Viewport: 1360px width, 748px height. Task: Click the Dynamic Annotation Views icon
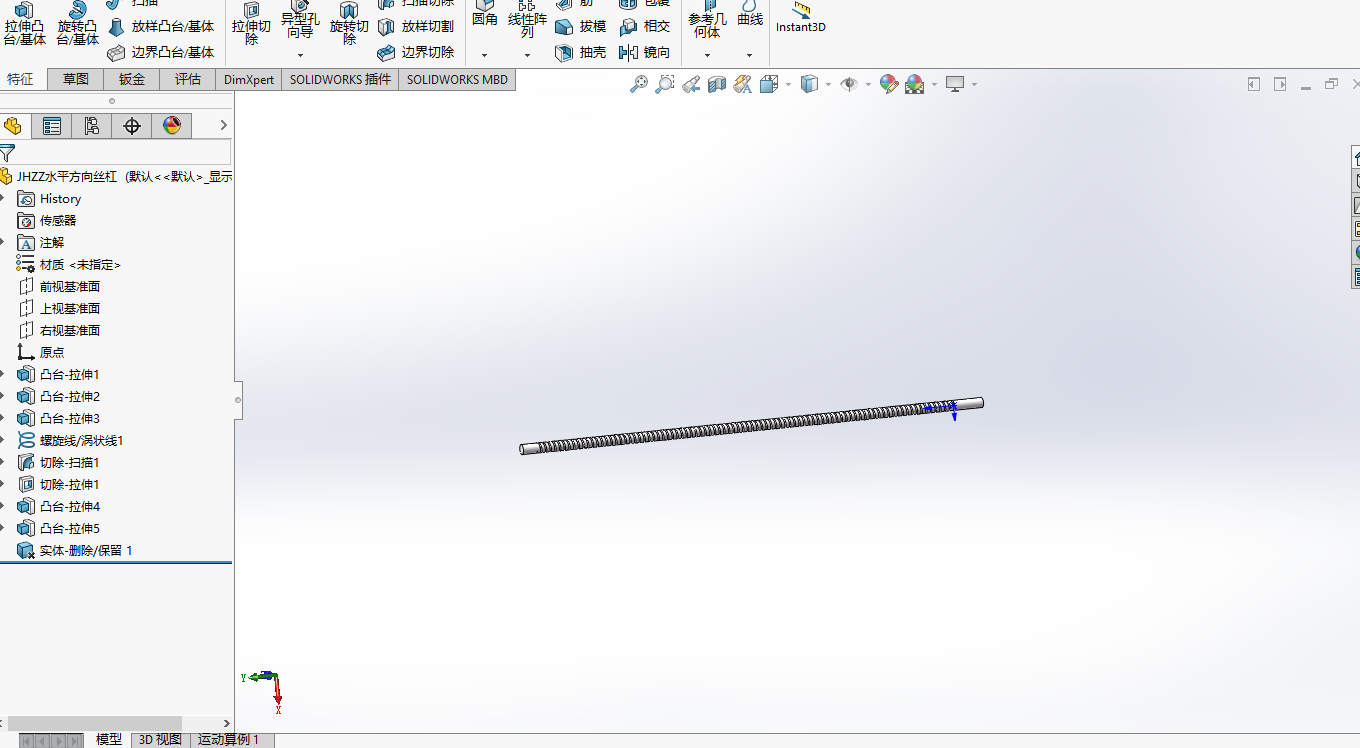point(742,84)
